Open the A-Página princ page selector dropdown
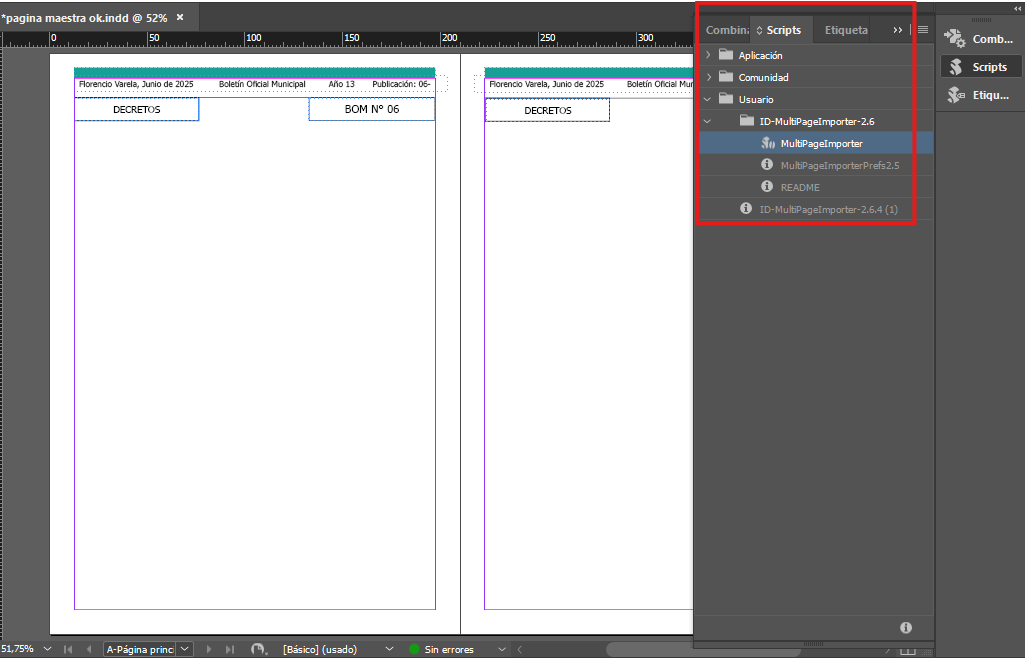Image resolution: width=1025 pixels, height=658 pixels. [184, 649]
